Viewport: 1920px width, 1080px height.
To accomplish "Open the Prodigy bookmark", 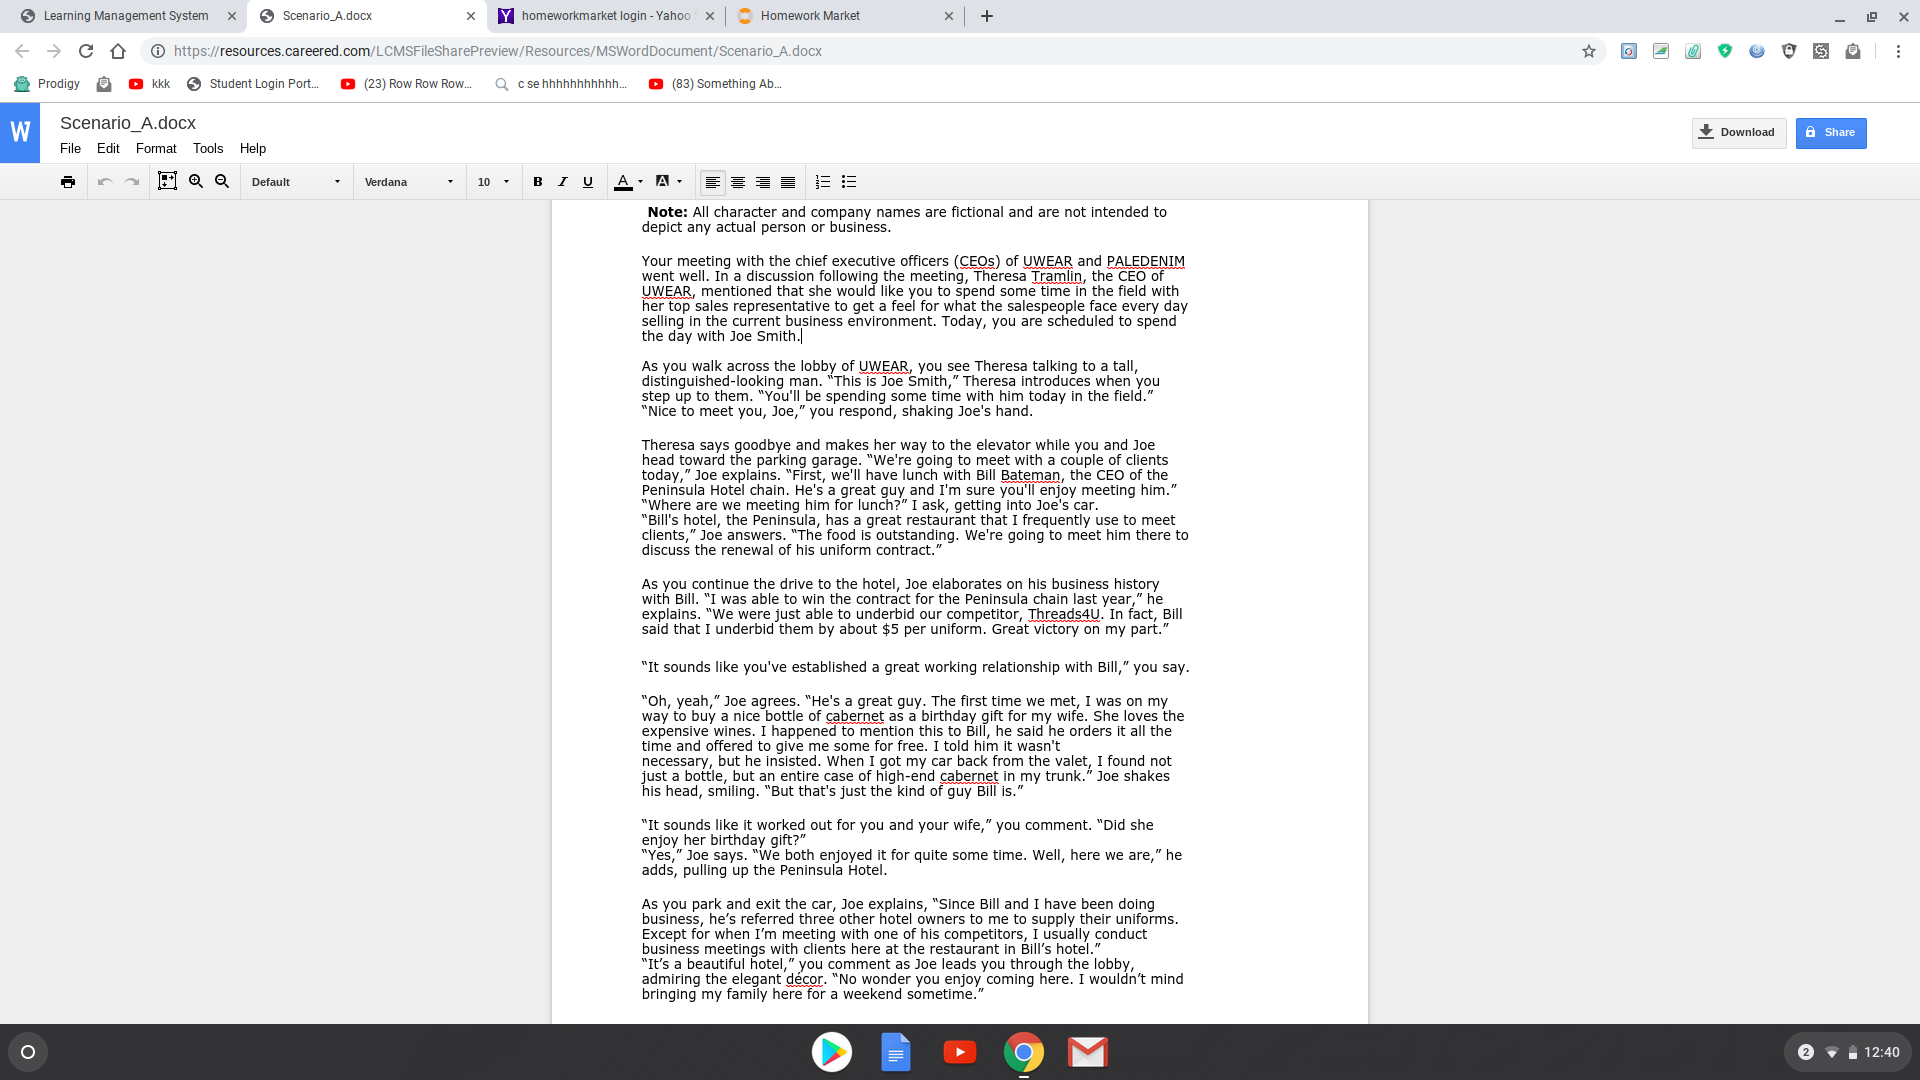I will (47, 84).
